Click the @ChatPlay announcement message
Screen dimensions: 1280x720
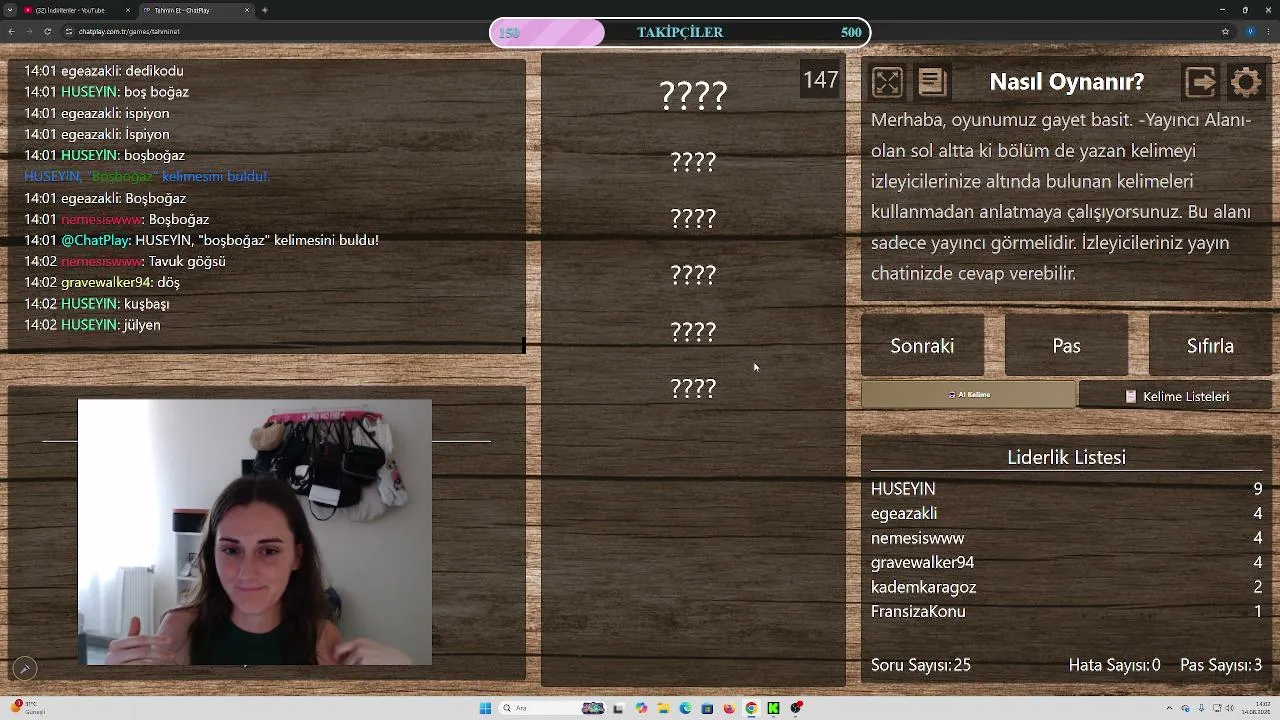coord(201,240)
